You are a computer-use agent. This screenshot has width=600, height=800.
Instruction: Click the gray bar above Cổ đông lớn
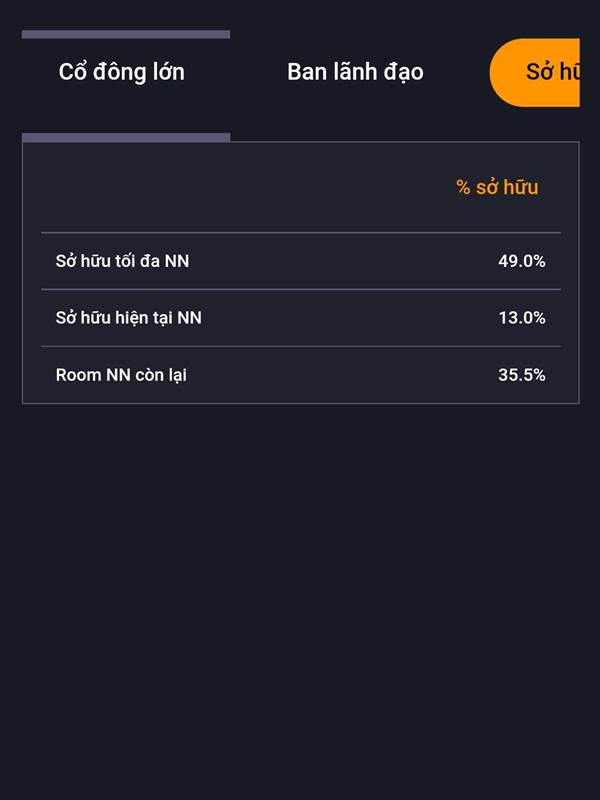coord(126,34)
